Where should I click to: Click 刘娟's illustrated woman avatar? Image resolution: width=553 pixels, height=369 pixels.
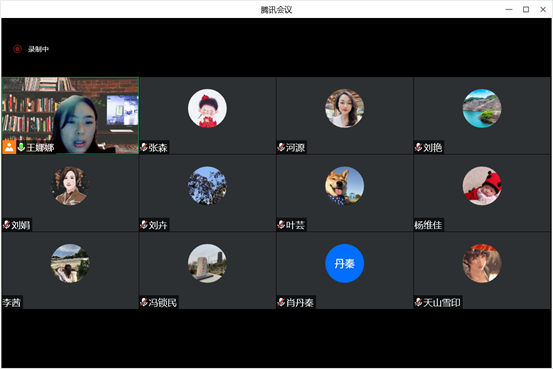(x=70, y=186)
